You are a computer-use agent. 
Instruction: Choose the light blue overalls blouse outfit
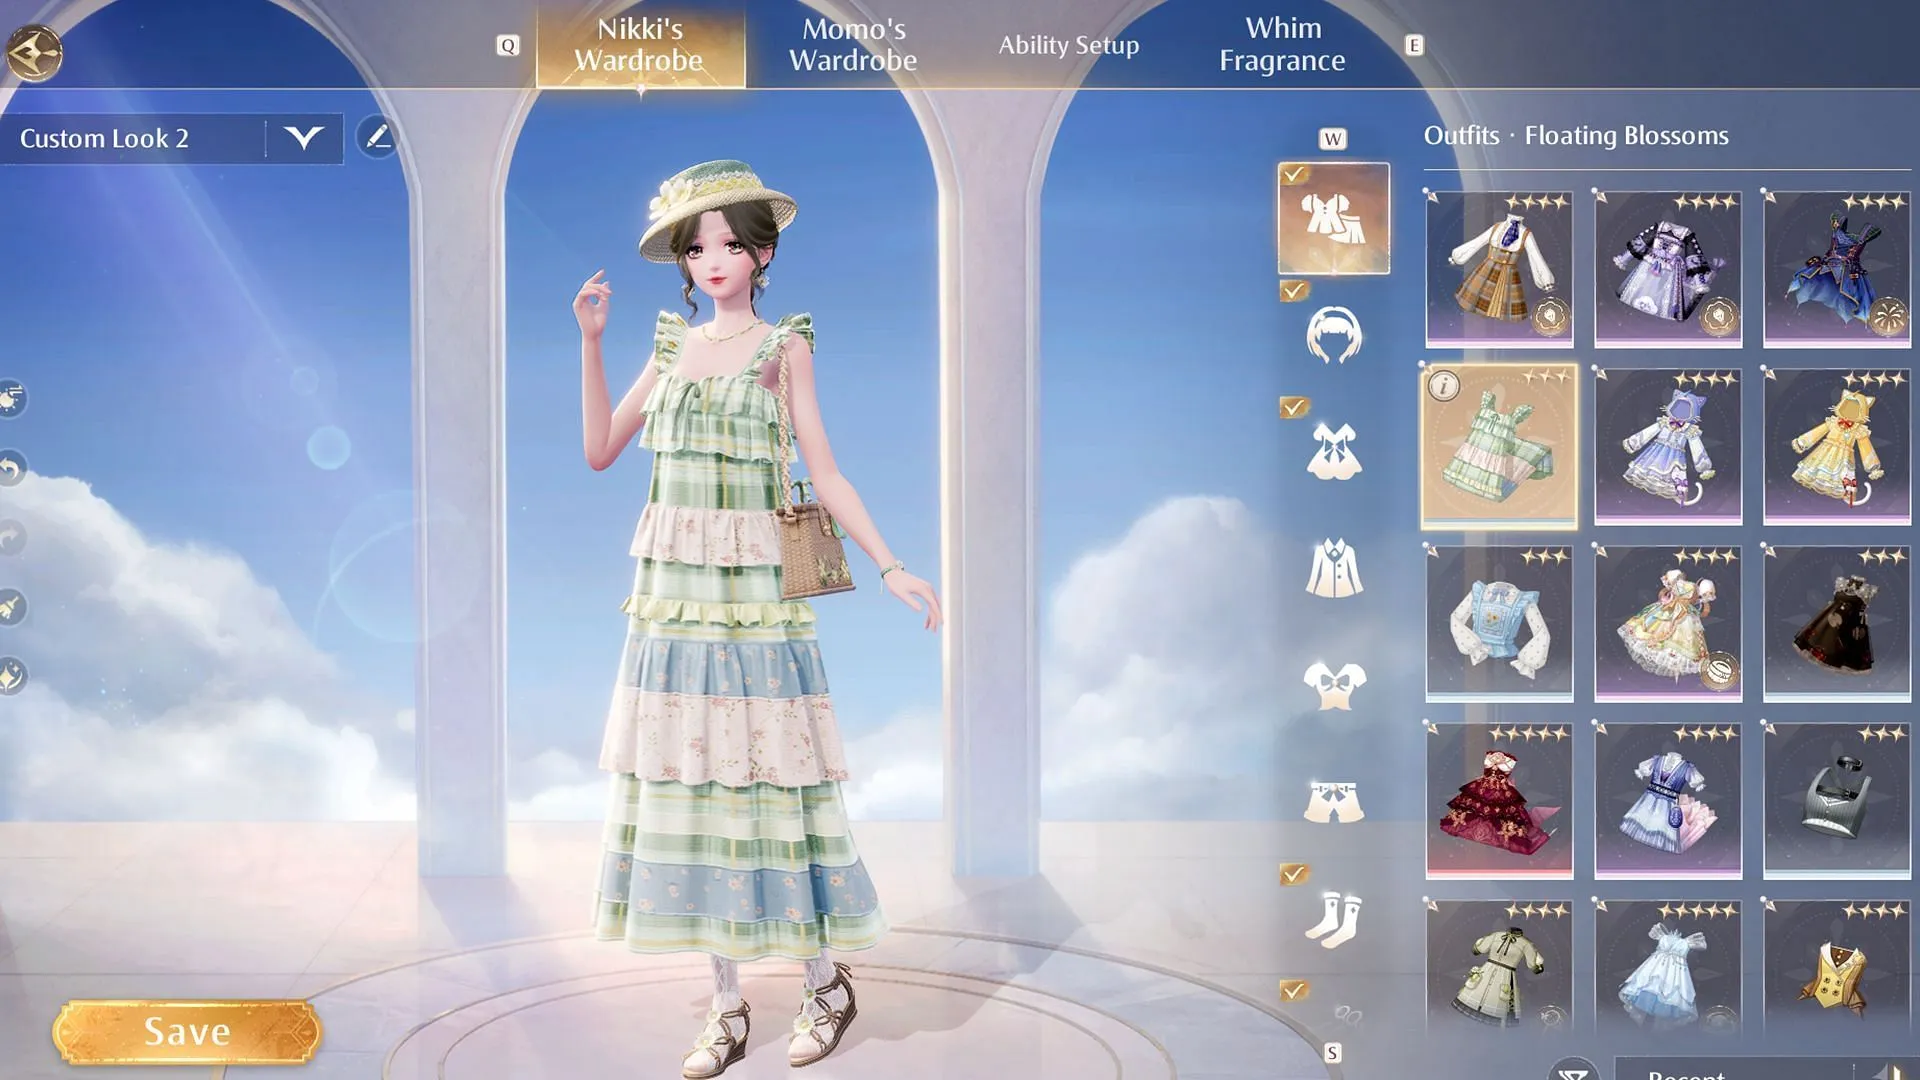tap(1499, 624)
